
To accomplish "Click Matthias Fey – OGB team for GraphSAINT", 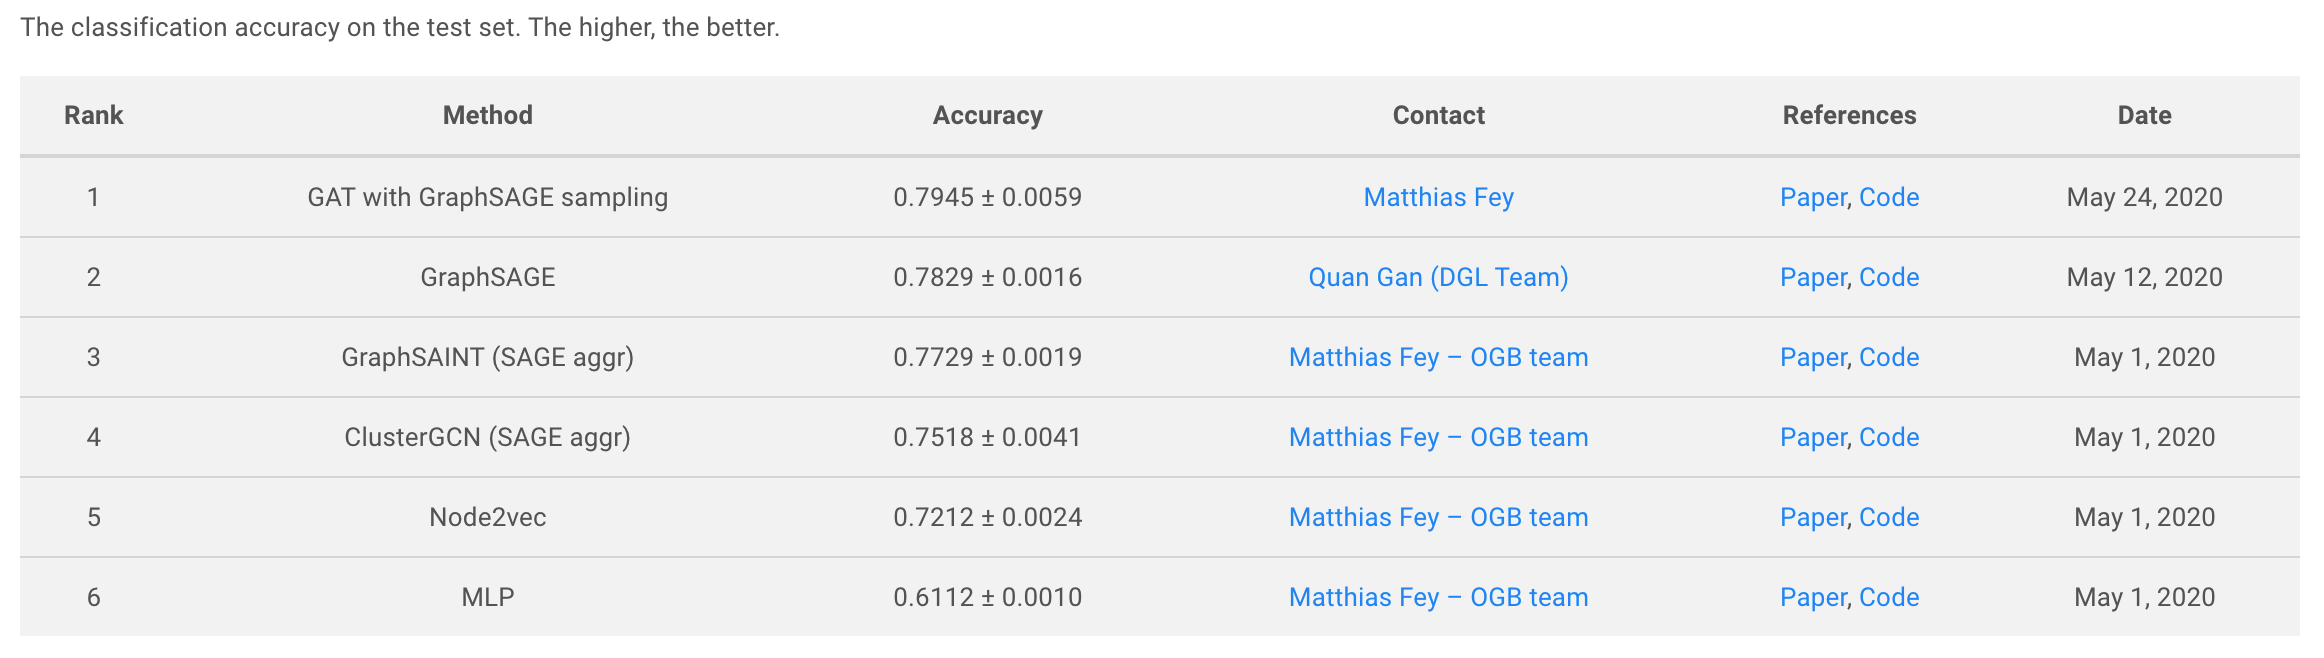I will pyautogui.click(x=1438, y=357).
